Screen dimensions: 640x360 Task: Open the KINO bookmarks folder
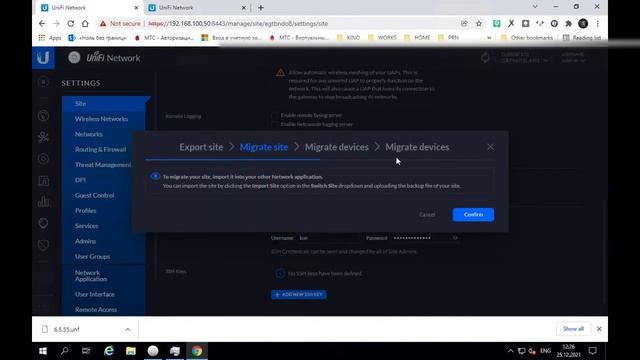pyautogui.click(x=349, y=38)
